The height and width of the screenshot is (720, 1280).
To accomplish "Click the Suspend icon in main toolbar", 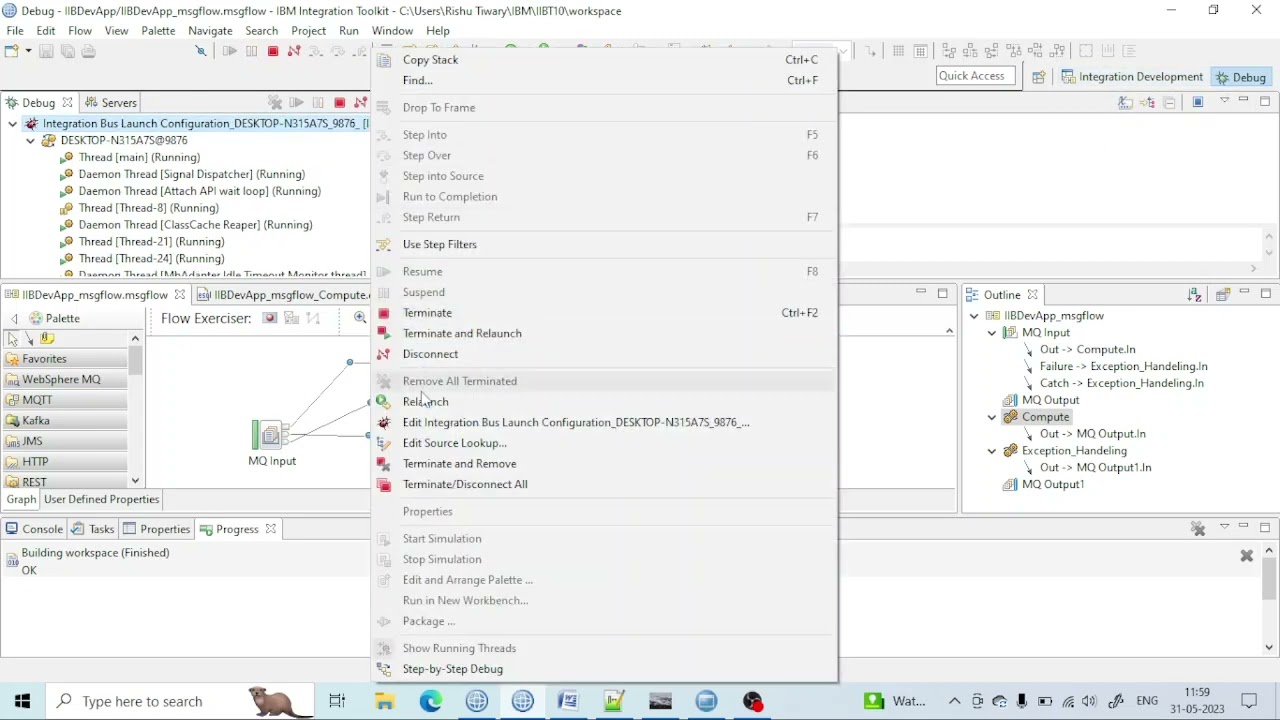I will click(x=251, y=52).
